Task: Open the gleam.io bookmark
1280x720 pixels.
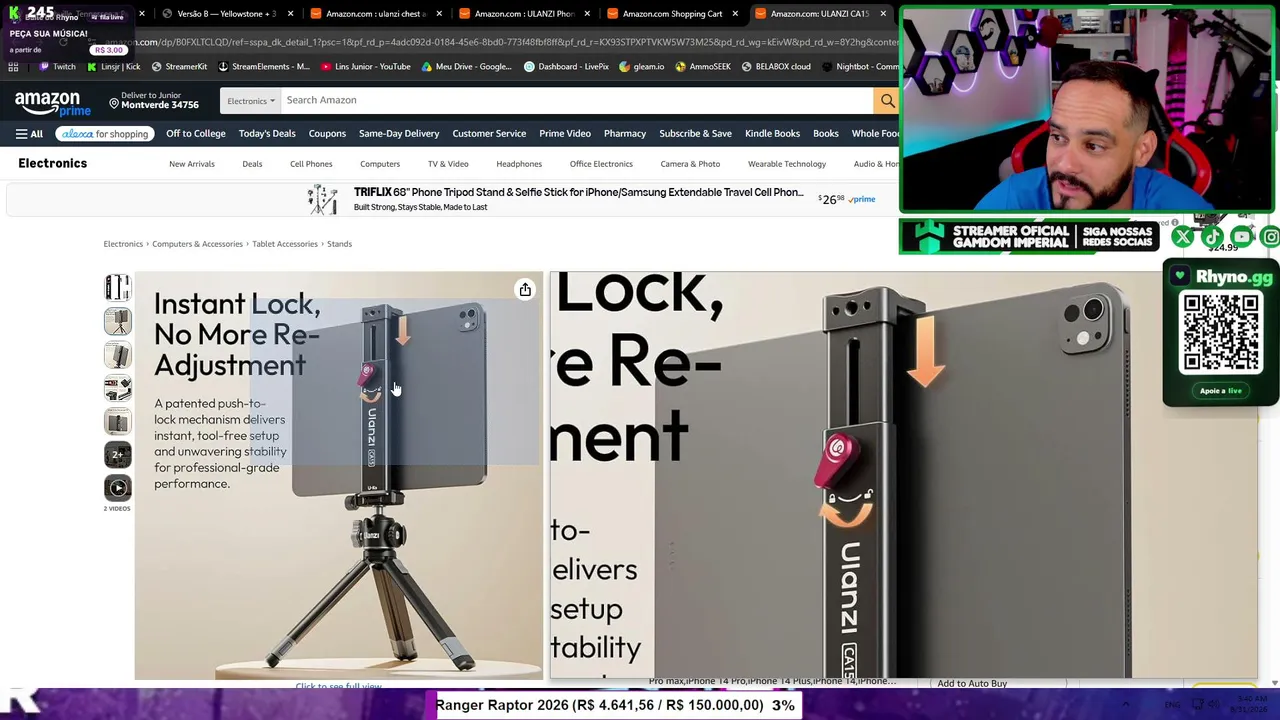Action: pos(642,67)
